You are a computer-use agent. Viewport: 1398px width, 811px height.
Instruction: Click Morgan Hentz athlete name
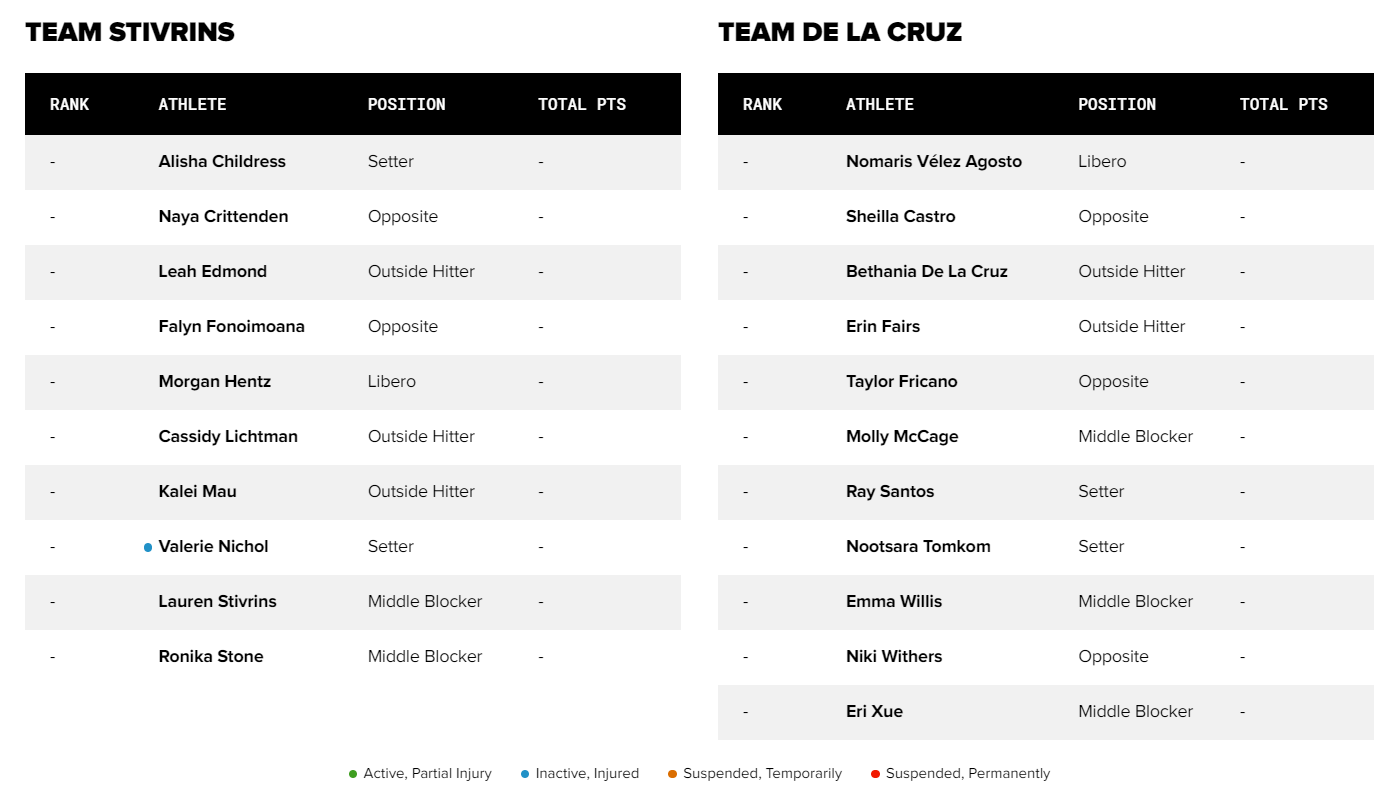click(215, 382)
